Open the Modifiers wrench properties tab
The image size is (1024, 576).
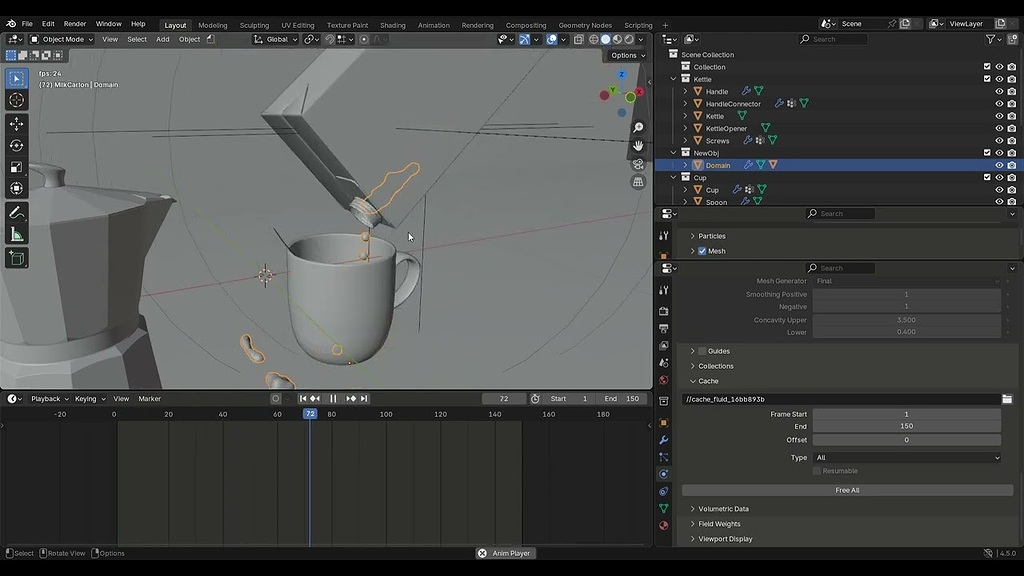pos(664,440)
